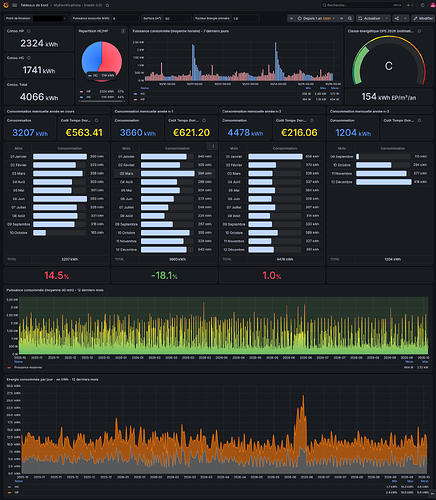Shift time range forward
The height and width of the screenshot is (500, 436).
pyautogui.click(x=341, y=18)
